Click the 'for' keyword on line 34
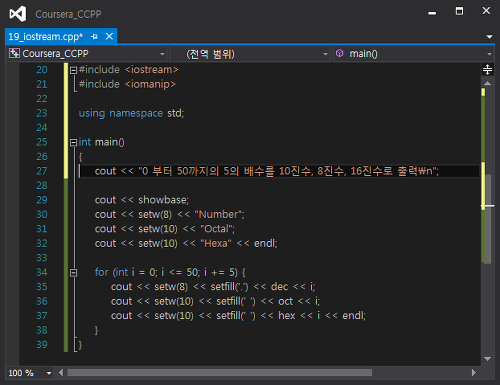 pos(101,273)
